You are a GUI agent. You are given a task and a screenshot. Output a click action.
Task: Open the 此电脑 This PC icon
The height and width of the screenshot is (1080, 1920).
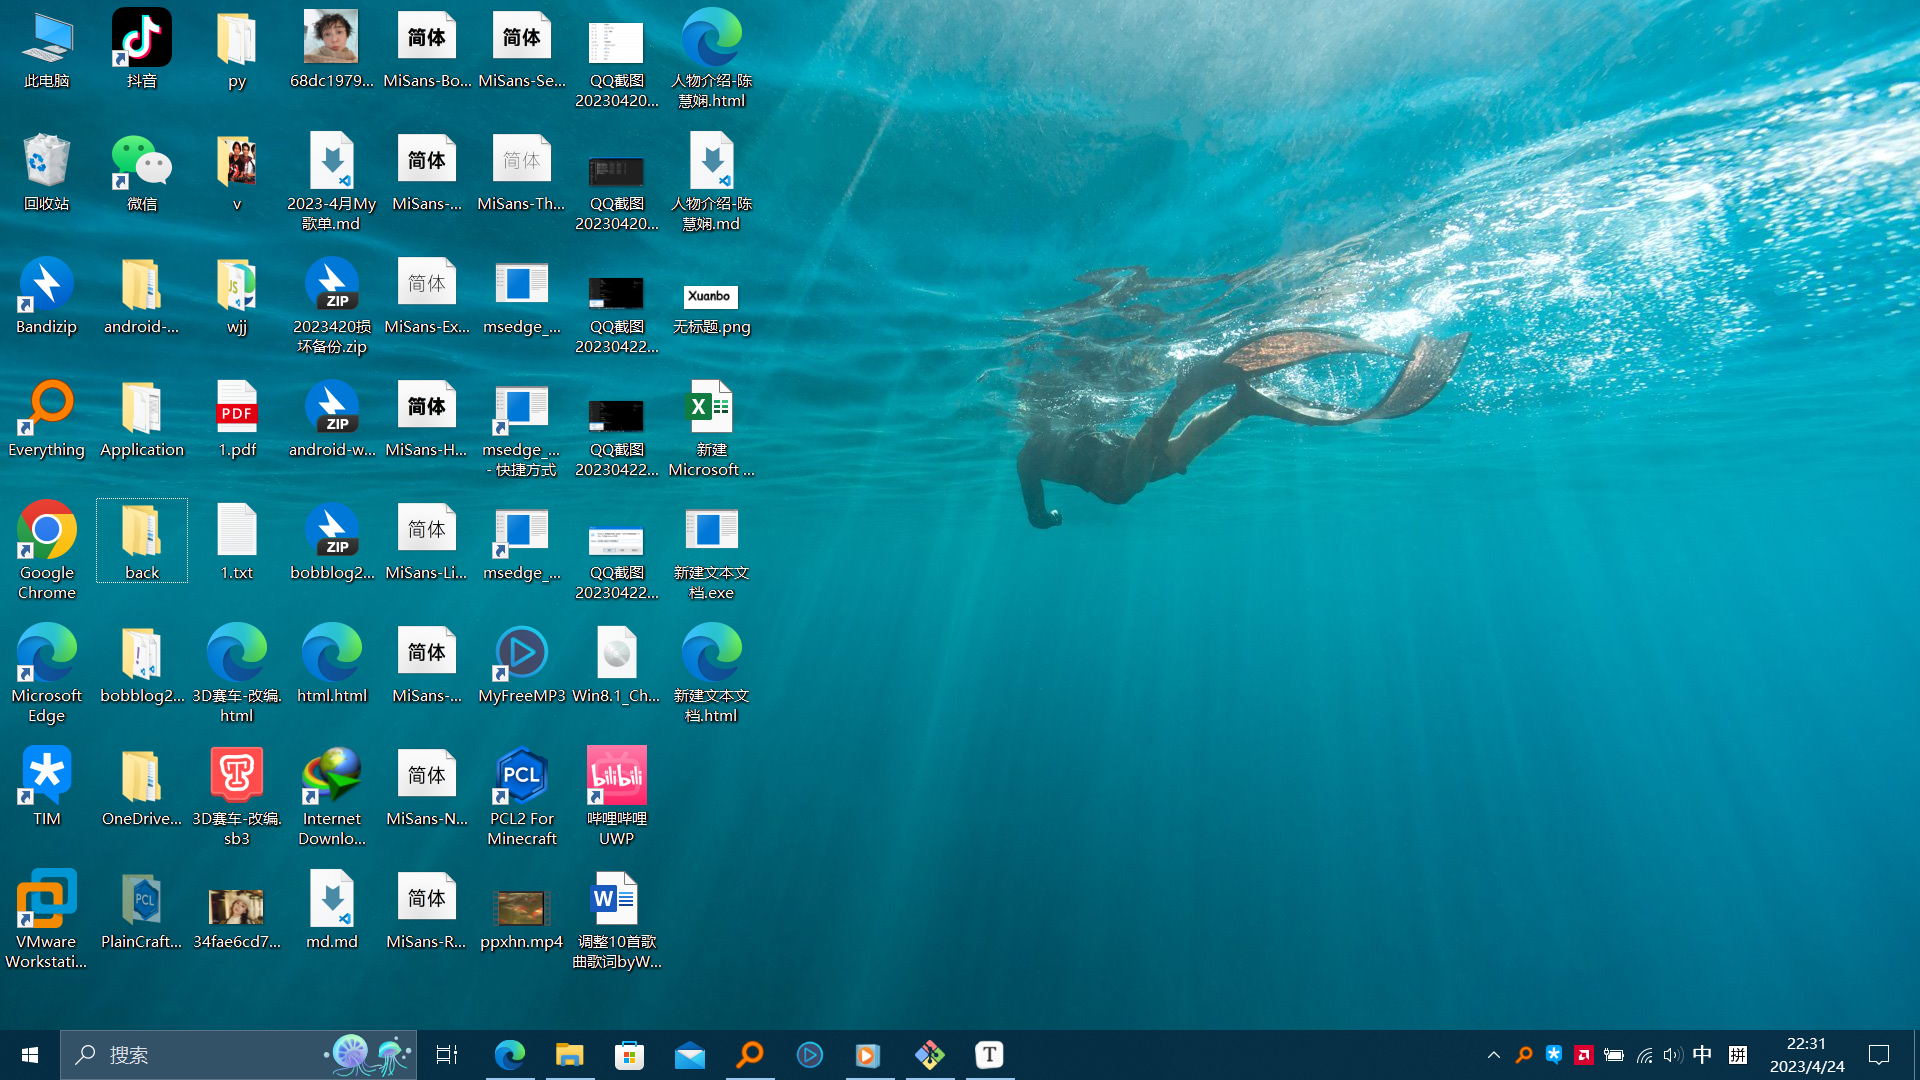(47, 48)
